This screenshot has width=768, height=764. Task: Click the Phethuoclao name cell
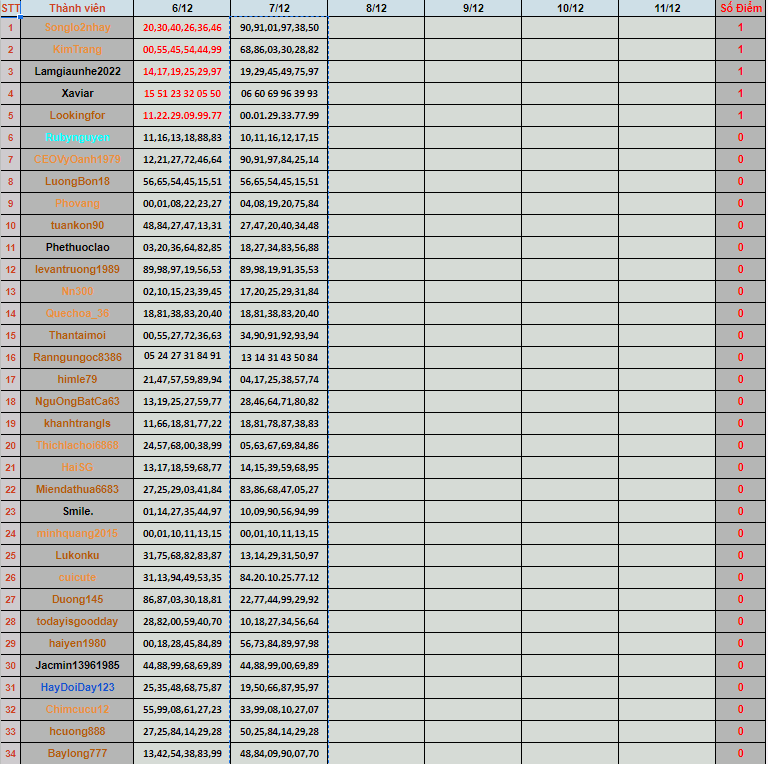[x=77, y=247]
